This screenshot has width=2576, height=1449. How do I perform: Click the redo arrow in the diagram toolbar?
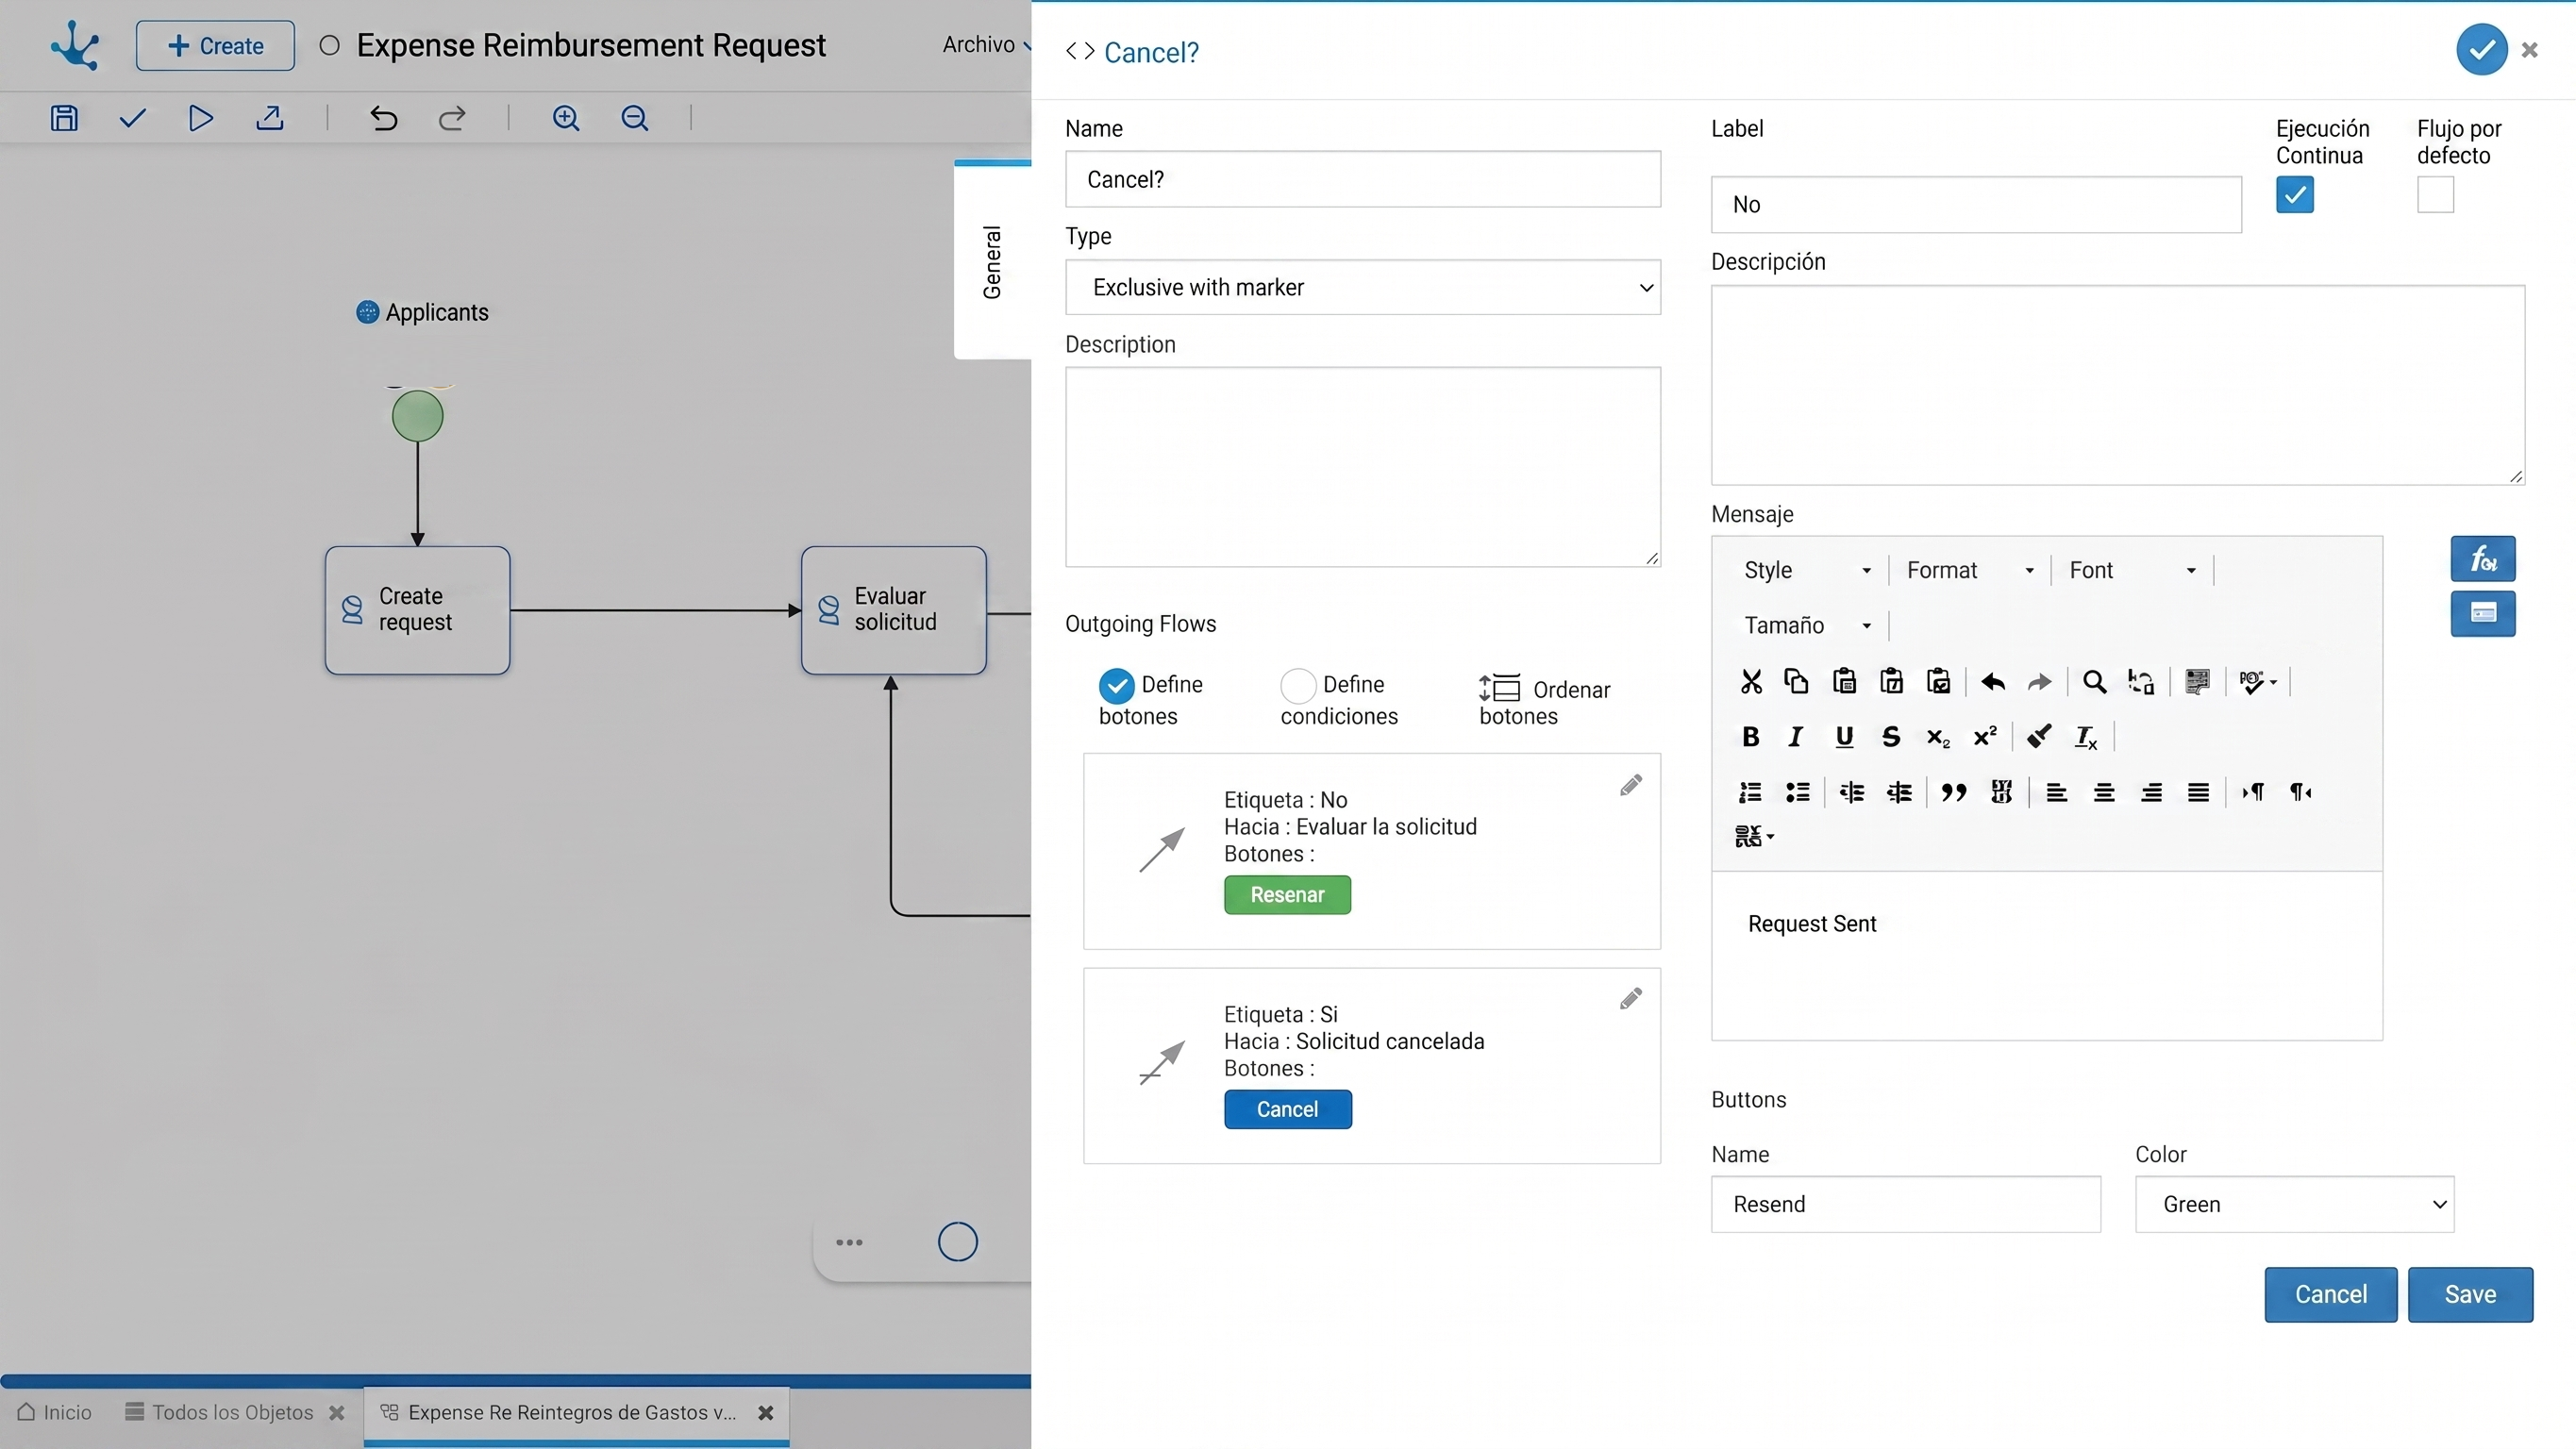(452, 118)
